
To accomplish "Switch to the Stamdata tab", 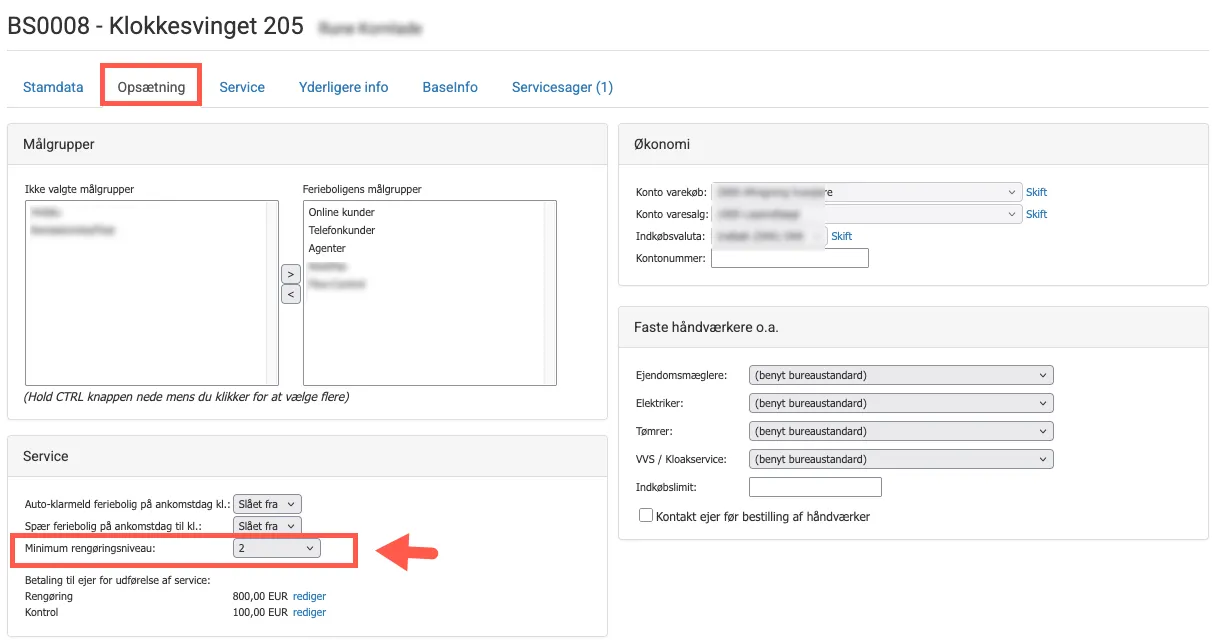I will [x=53, y=87].
